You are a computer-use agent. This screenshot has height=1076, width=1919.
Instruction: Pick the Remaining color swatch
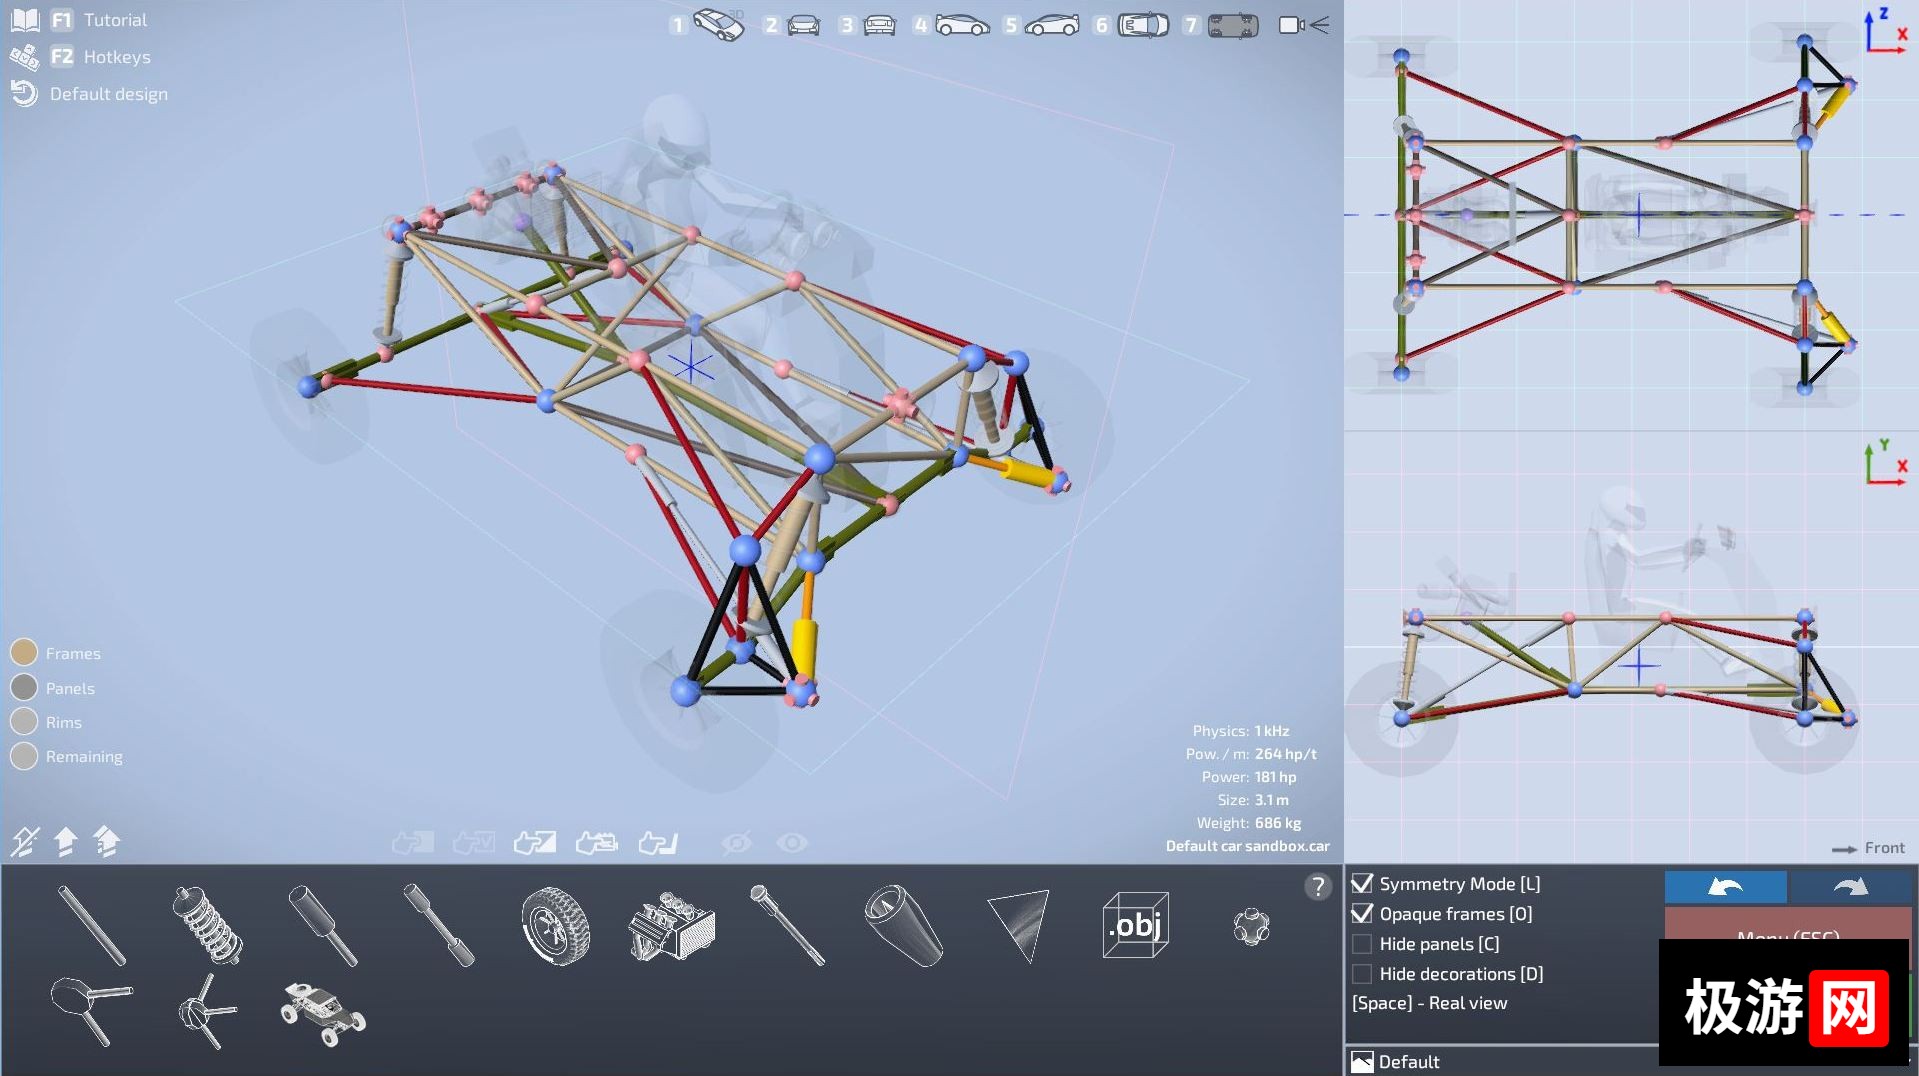coord(24,756)
